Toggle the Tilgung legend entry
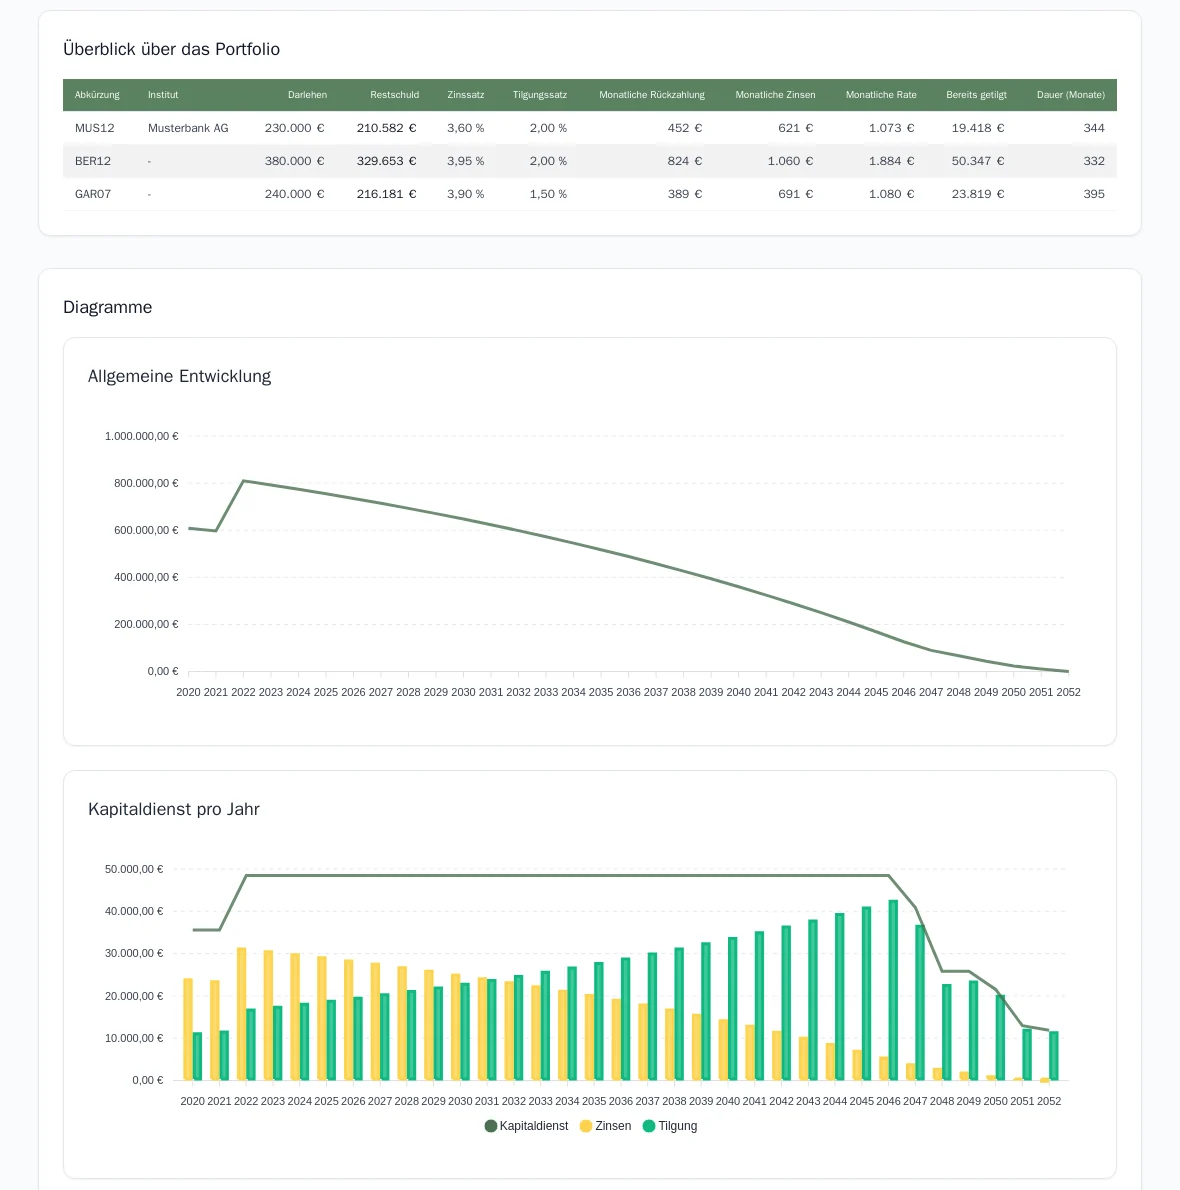 [x=669, y=1125]
